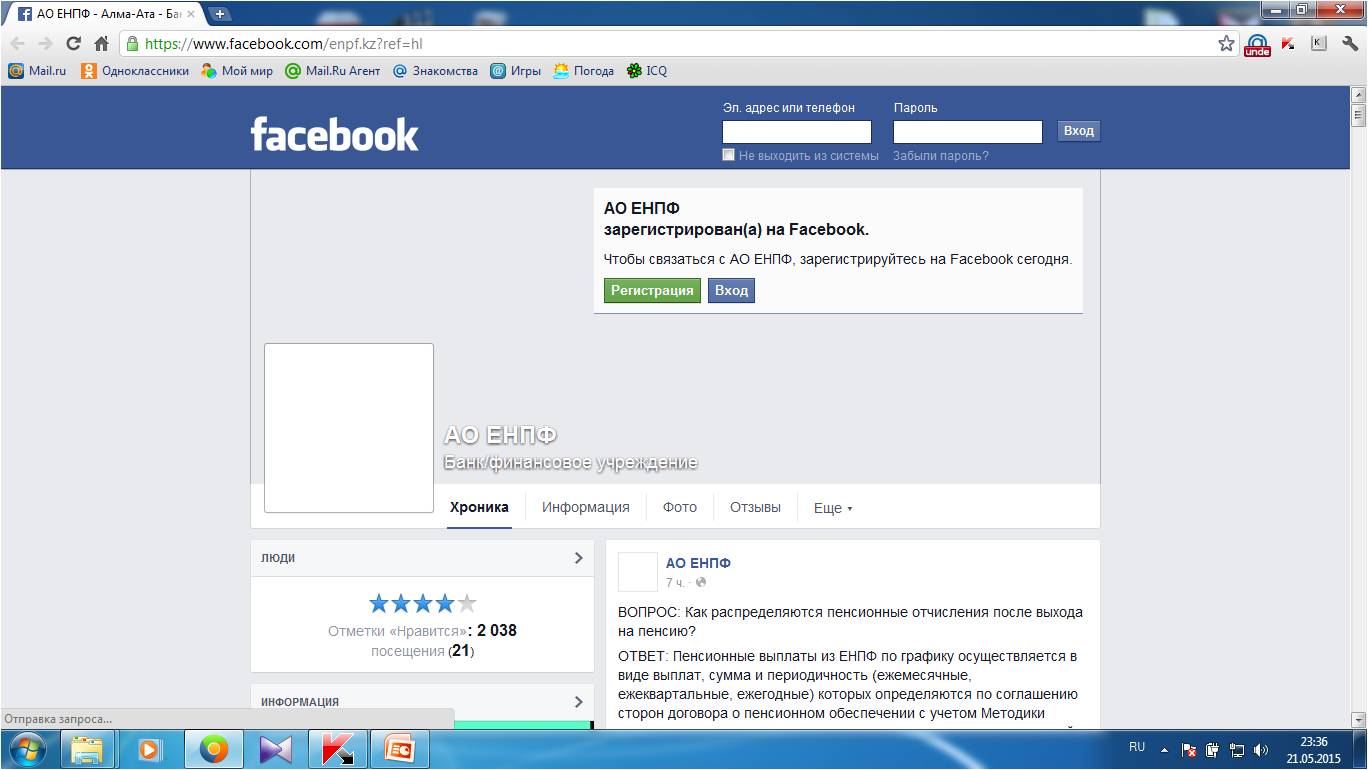Image resolution: width=1368 pixels, height=770 pixels.
Task: Click the Забыли пароль? link
Action: [x=941, y=155]
